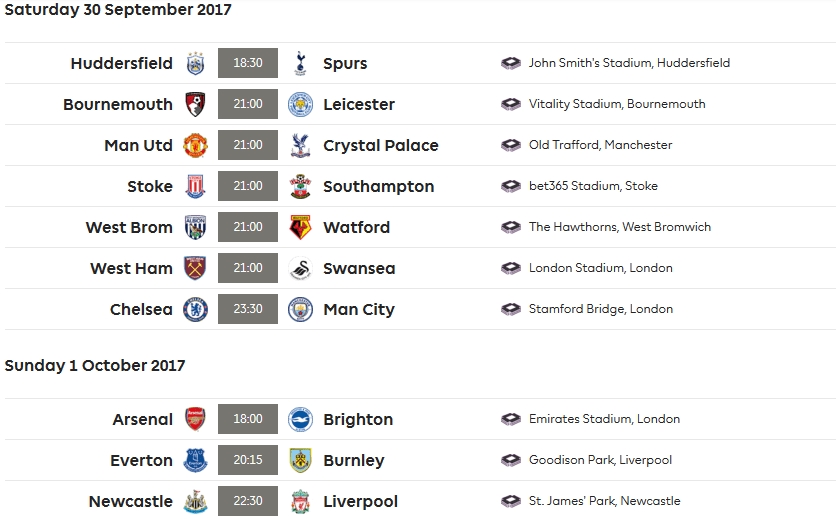Click the Southampton team name
Image resolution: width=836 pixels, height=519 pixels.
point(378,186)
